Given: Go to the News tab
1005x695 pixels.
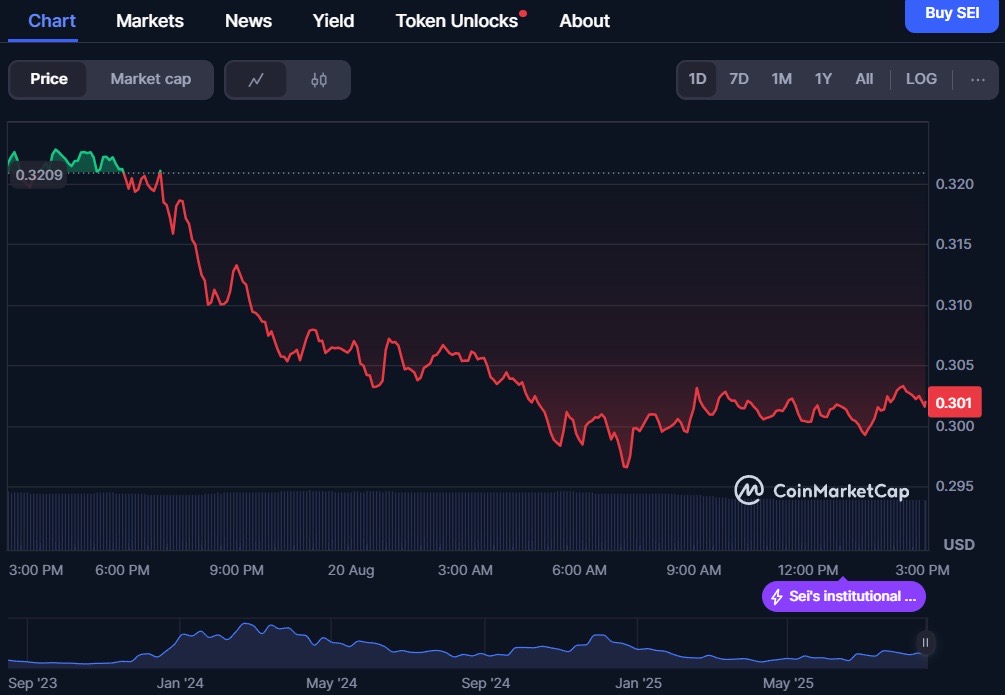Looking at the screenshot, I should coord(248,21).
